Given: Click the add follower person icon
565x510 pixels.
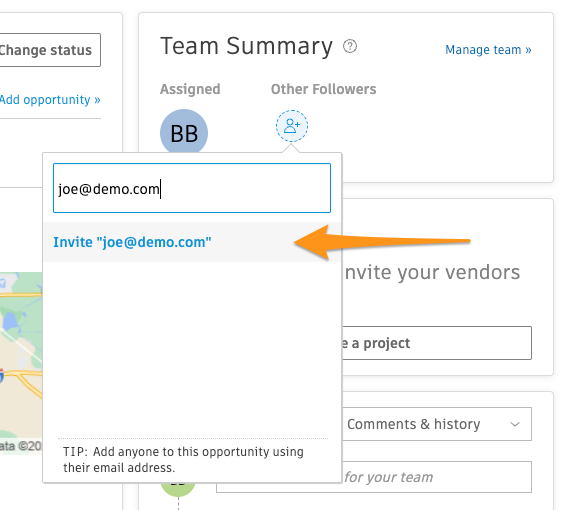Looking at the screenshot, I should click(292, 126).
